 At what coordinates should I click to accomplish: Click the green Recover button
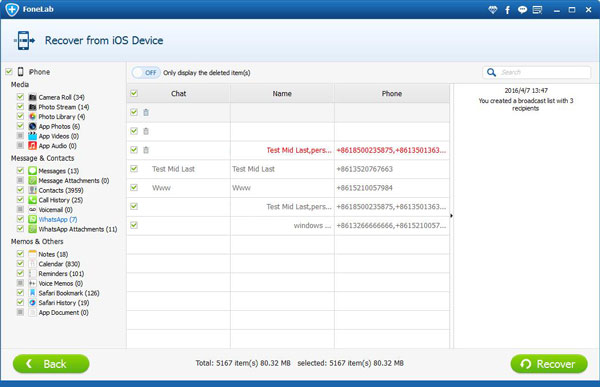point(549,364)
